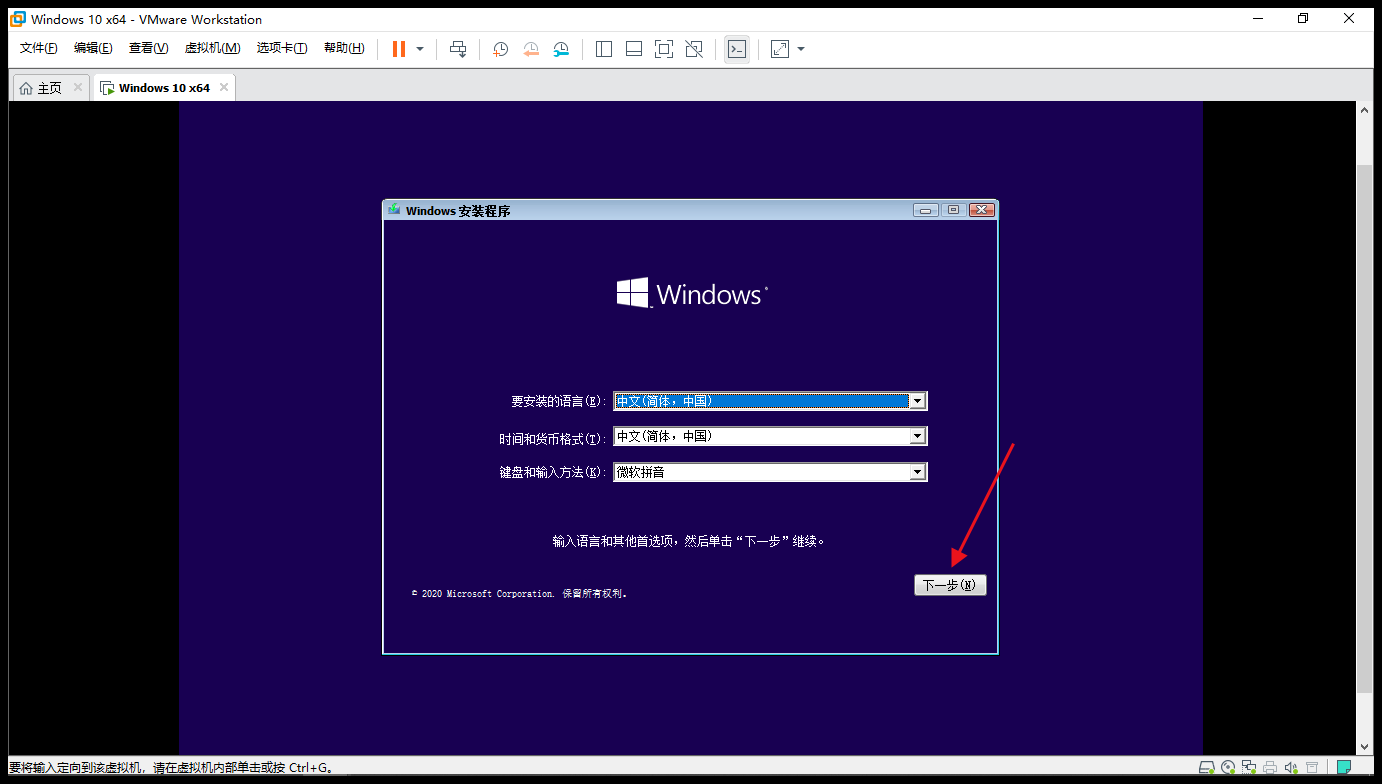This screenshot has height=784, width=1382.
Task: Minimize the VMware Workstation window
Action: pyautogui.click(x=1257, y=18)
